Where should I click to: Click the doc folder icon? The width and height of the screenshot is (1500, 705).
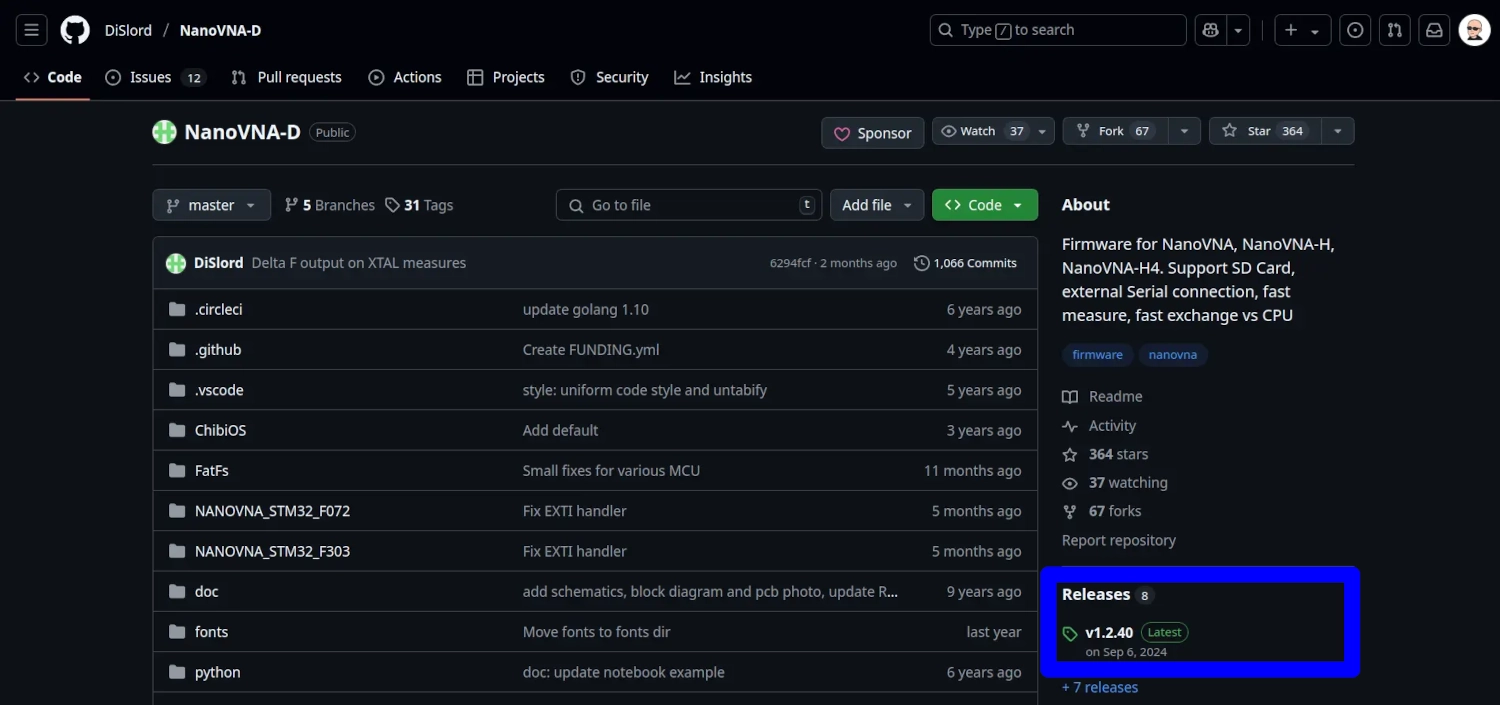pyautogui.click(x=177, y=591)
